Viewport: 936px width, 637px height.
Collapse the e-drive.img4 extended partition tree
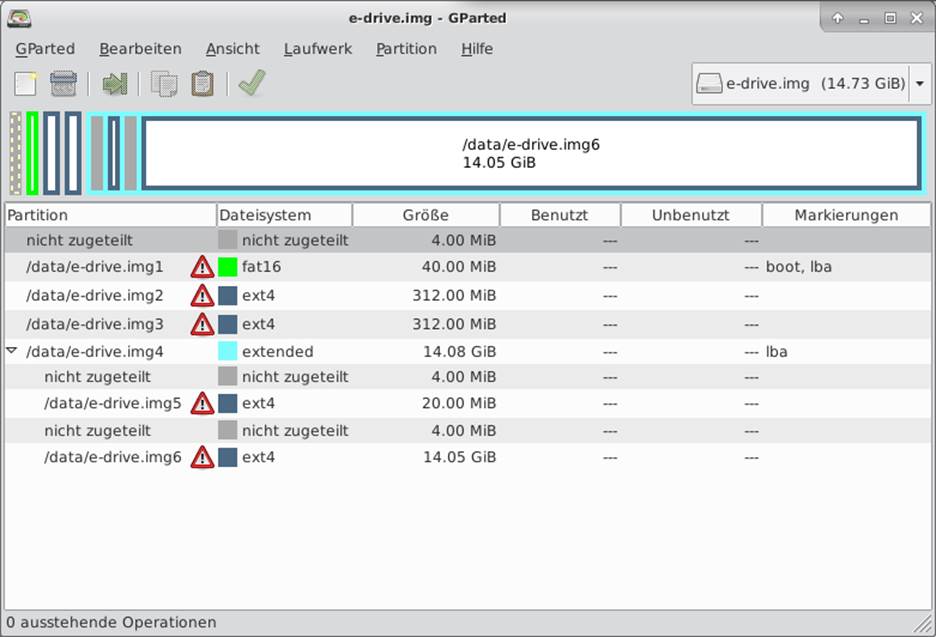[x=12, y=352]
